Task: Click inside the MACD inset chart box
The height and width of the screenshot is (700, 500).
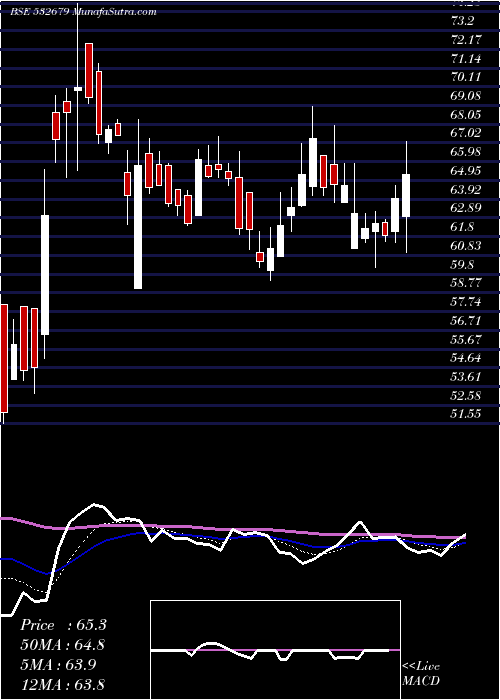Action: tap(275, 650)
